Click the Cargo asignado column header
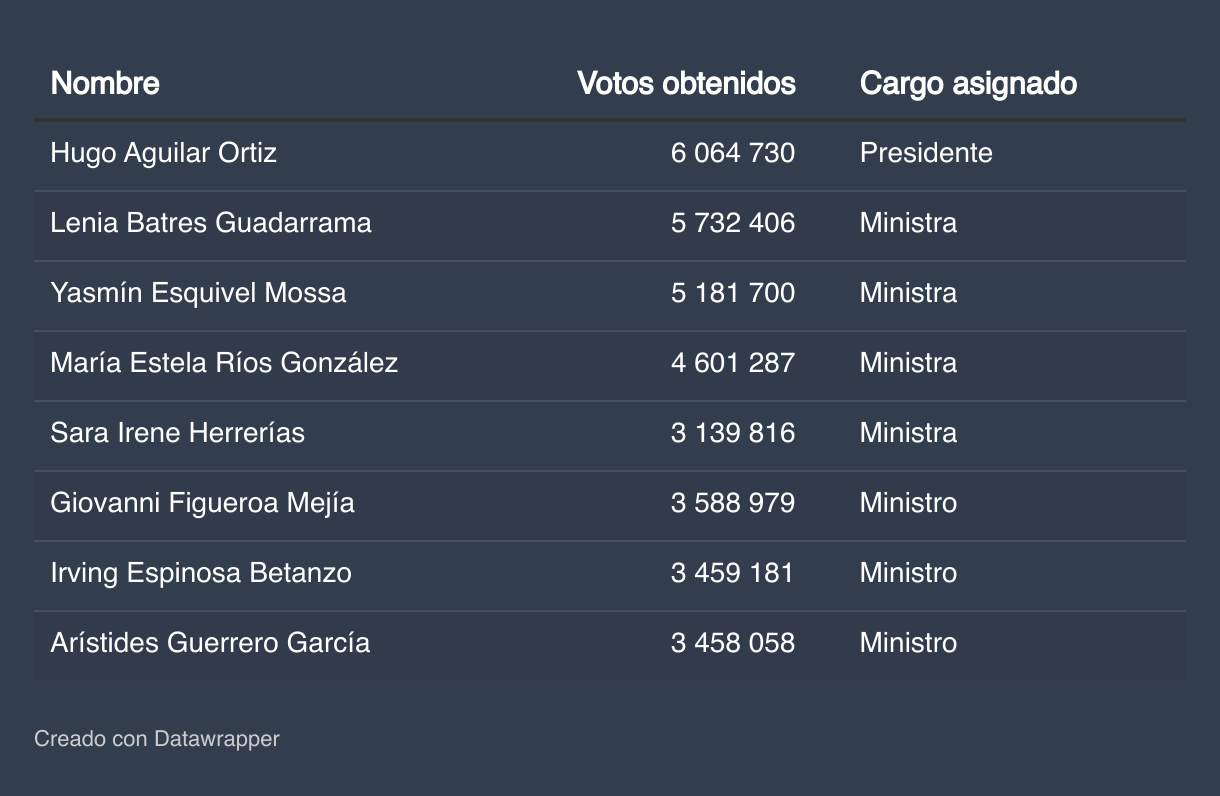1220x796 pixels. 967,83
